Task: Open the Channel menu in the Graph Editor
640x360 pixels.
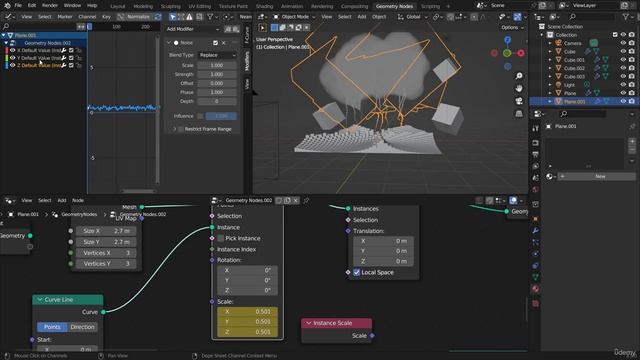Action: [87, 17]
